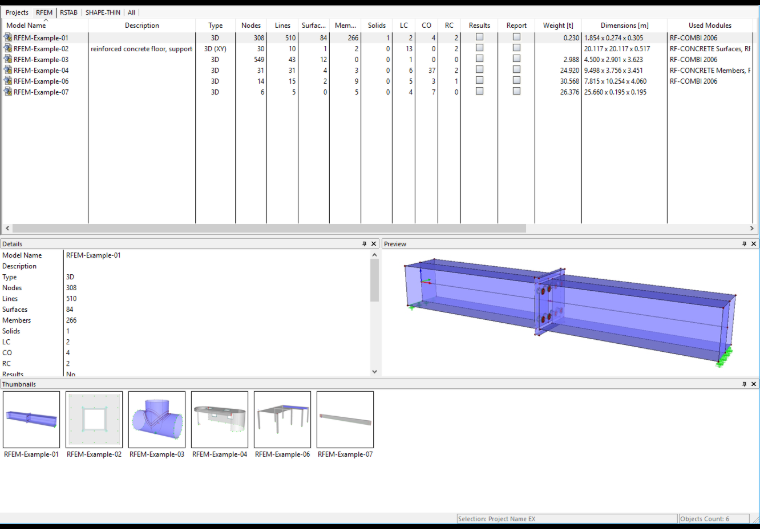
Task: Select RFEM-Example-06 thumbnail
Action: [x=282, y=419]
